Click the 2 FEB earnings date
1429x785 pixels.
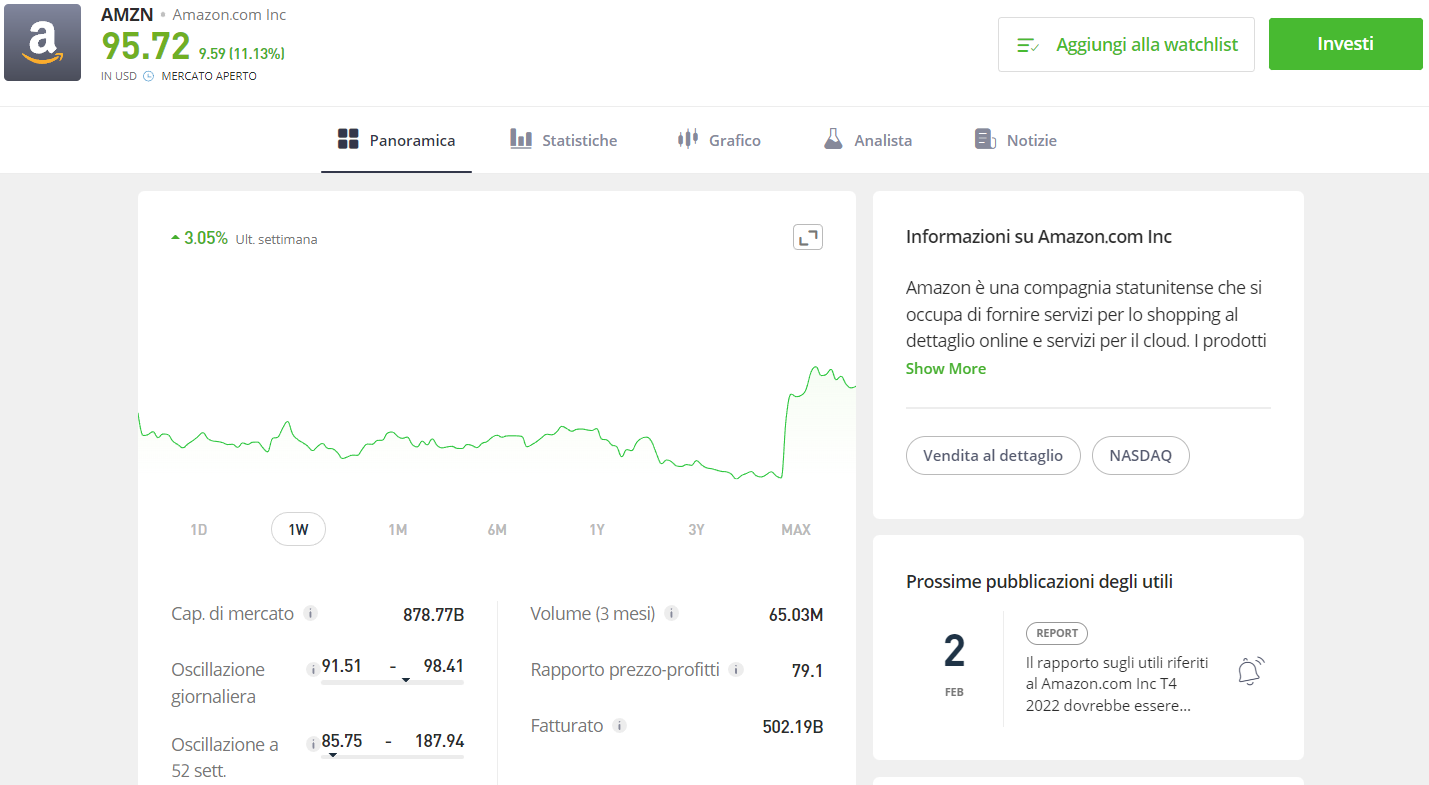tap(954, 664)
